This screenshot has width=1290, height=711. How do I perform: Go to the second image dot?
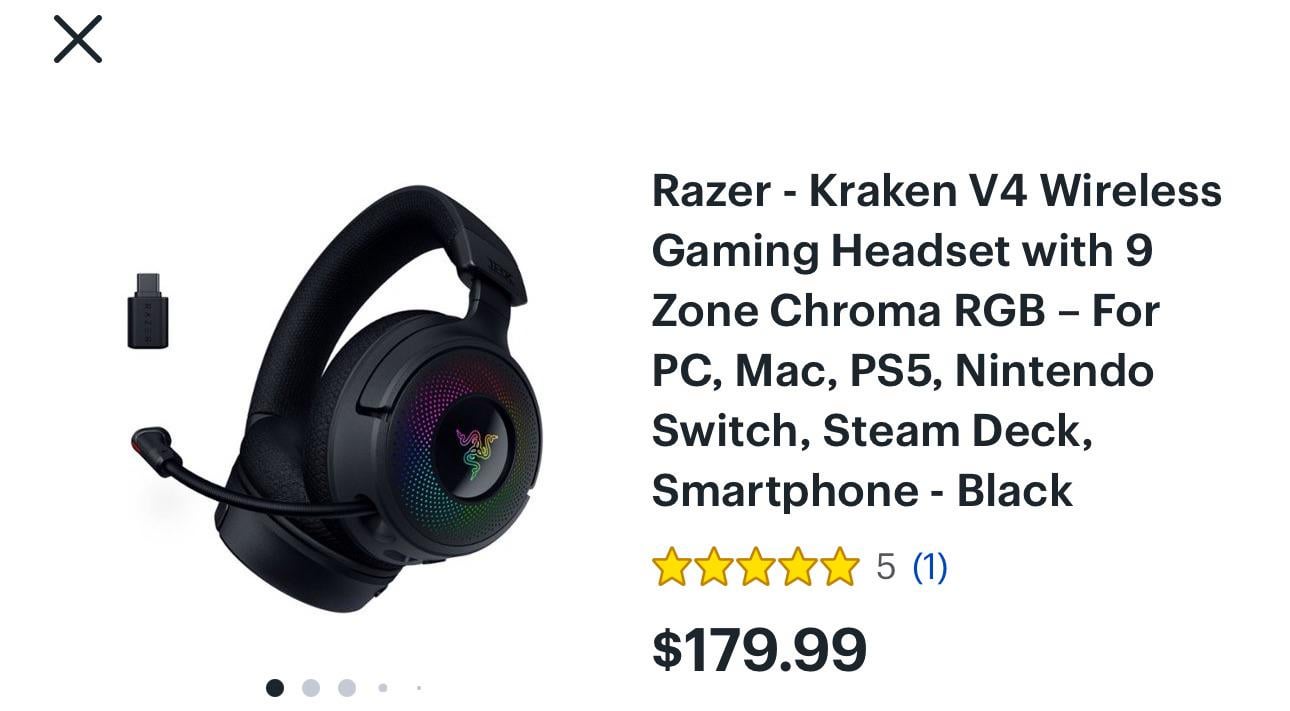311,688
